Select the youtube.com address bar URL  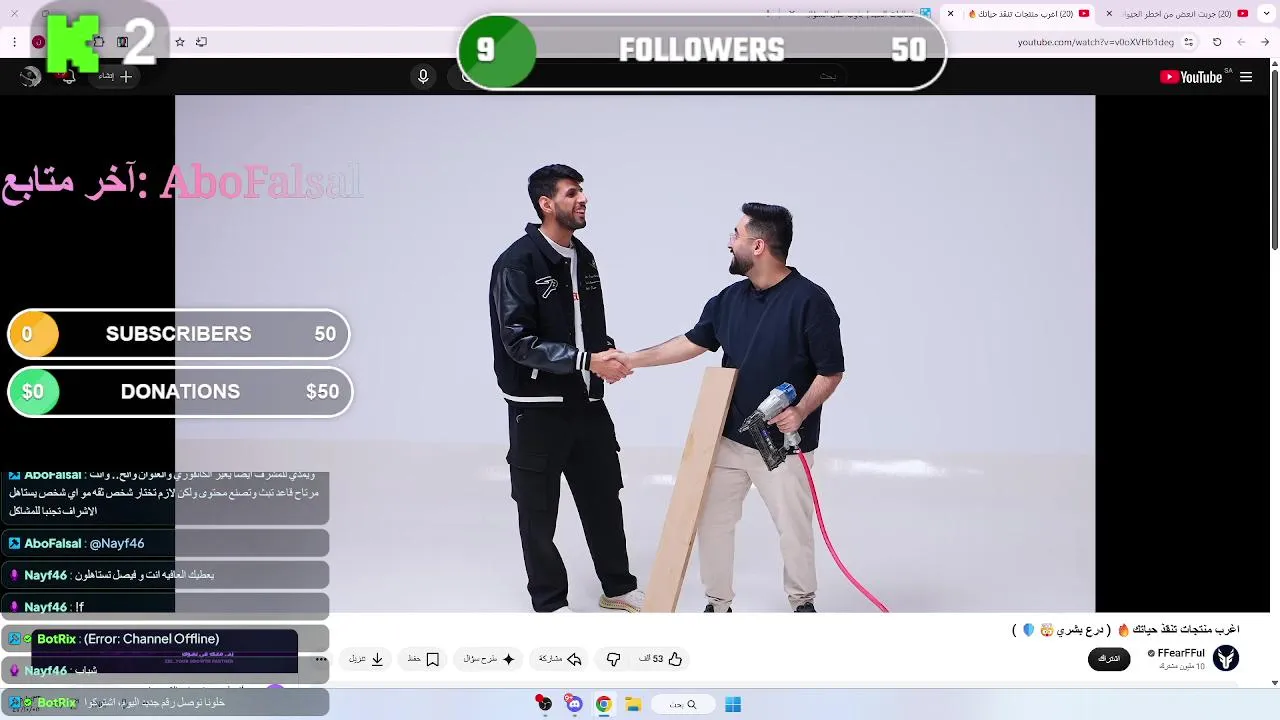tap(1096, 42)
